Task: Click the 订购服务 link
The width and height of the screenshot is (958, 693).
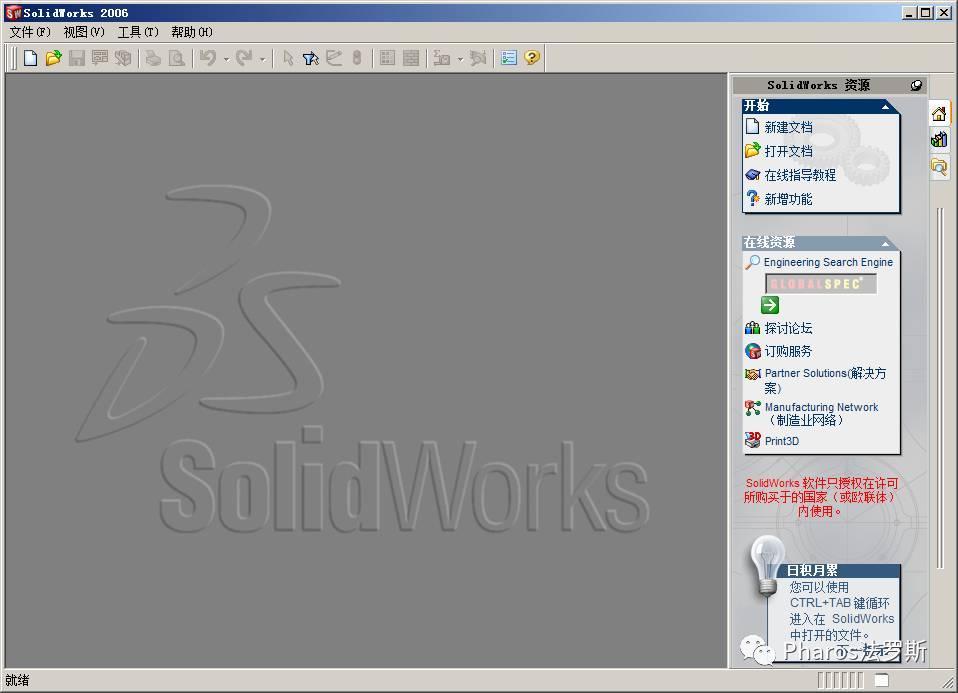Action: tap(788, 351)
